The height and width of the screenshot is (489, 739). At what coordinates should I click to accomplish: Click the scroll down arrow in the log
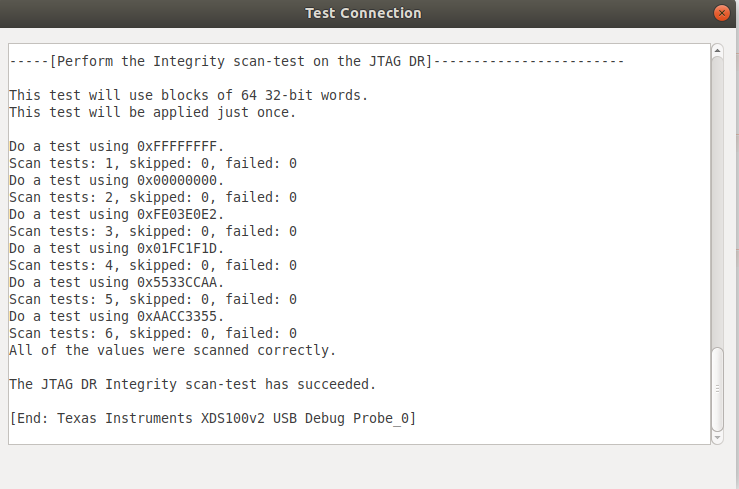point(716,437)
